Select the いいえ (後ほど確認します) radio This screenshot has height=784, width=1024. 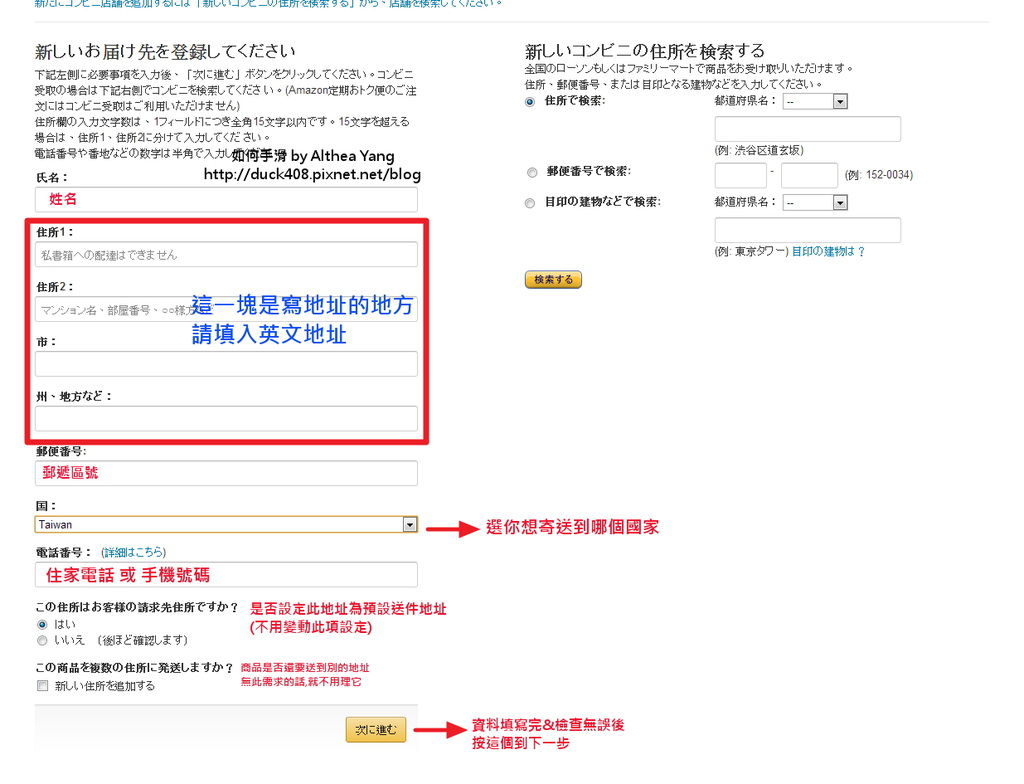[42, 640]
